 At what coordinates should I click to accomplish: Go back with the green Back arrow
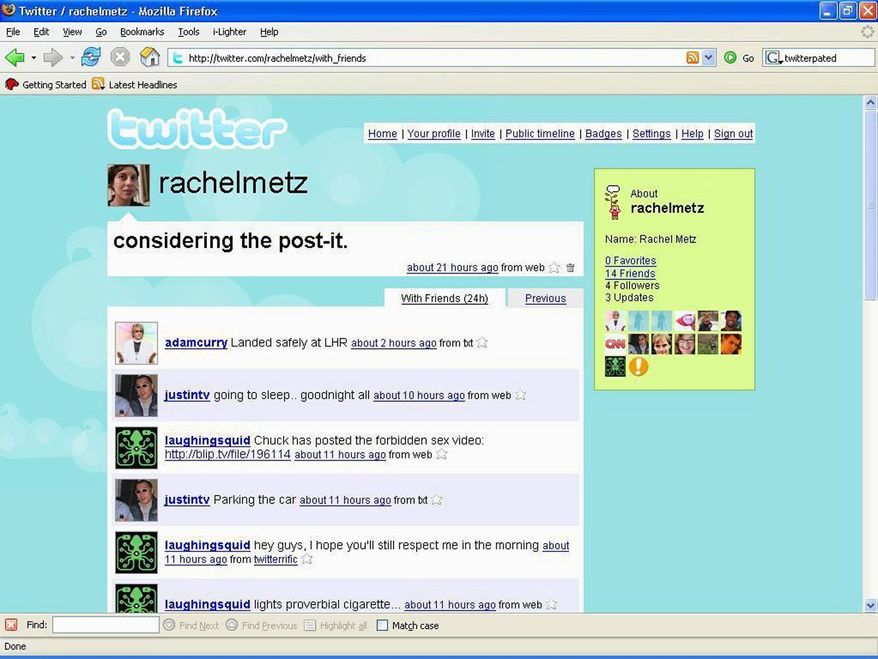click(x=15, y=57)
